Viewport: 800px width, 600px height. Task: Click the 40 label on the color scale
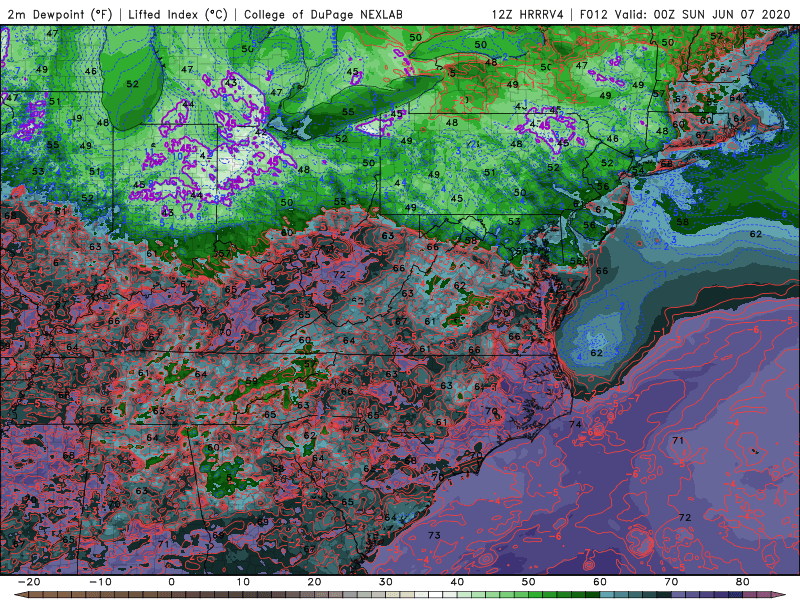pos(457,582)
